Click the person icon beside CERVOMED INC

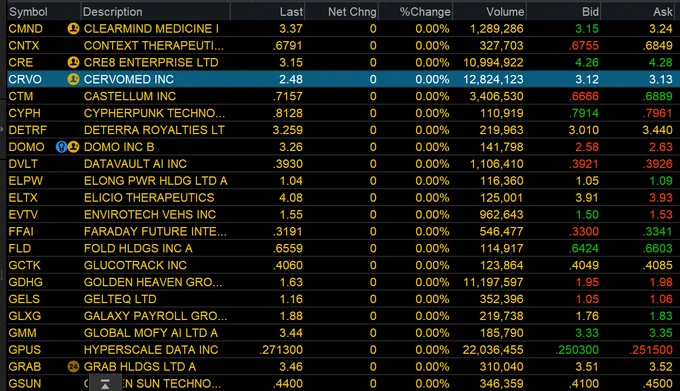pos(73,79)
